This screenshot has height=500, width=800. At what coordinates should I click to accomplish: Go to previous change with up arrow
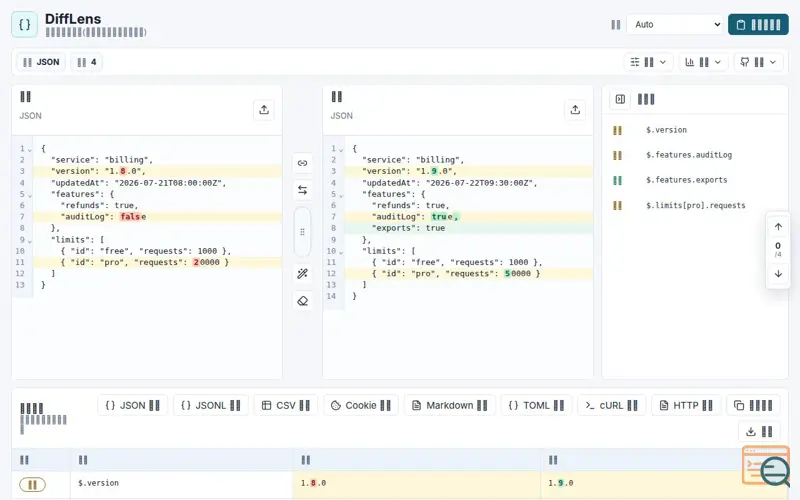(x=778, y=227)
